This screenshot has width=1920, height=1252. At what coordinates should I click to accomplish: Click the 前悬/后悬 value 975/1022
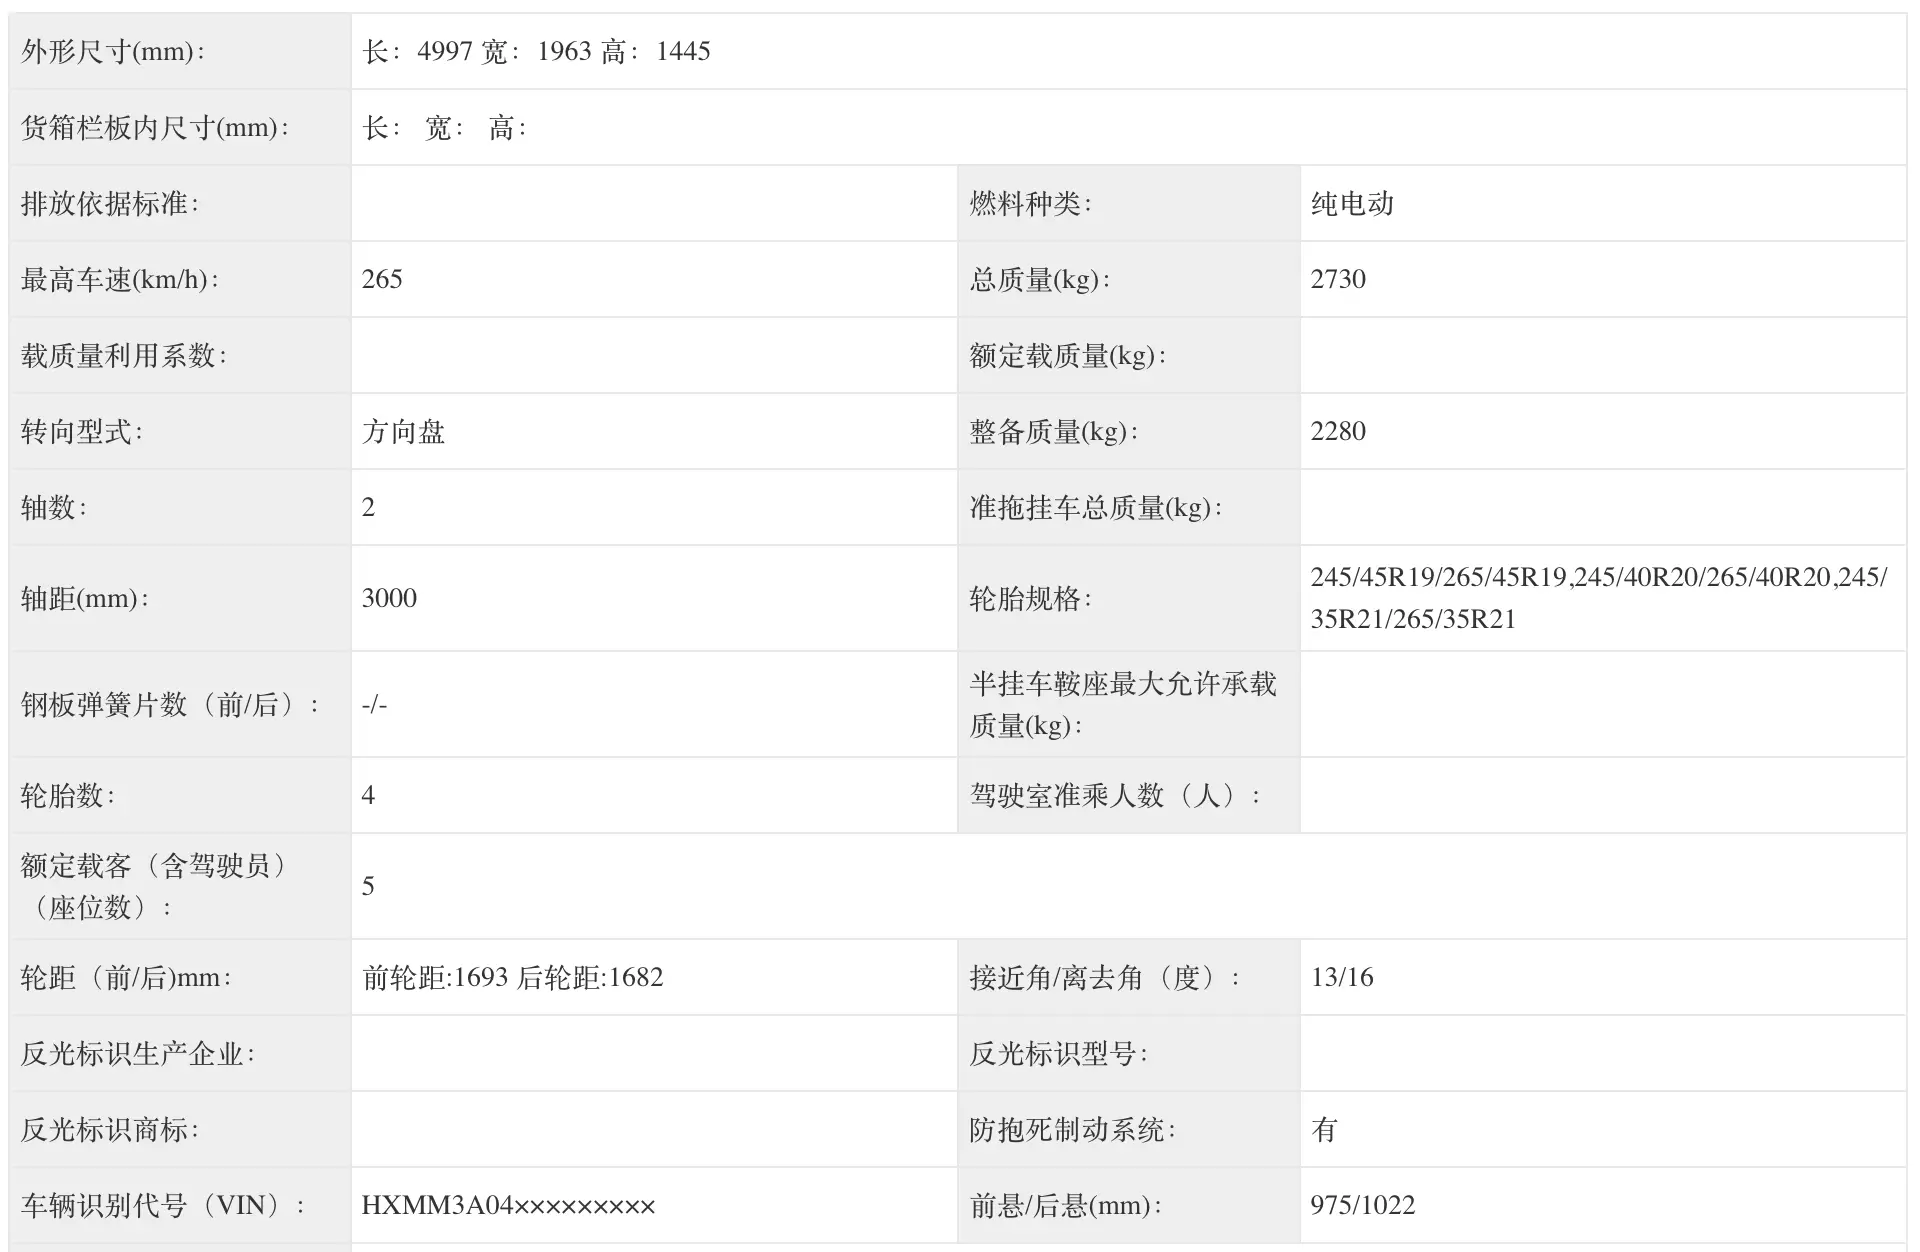tap(1363, 1206)
